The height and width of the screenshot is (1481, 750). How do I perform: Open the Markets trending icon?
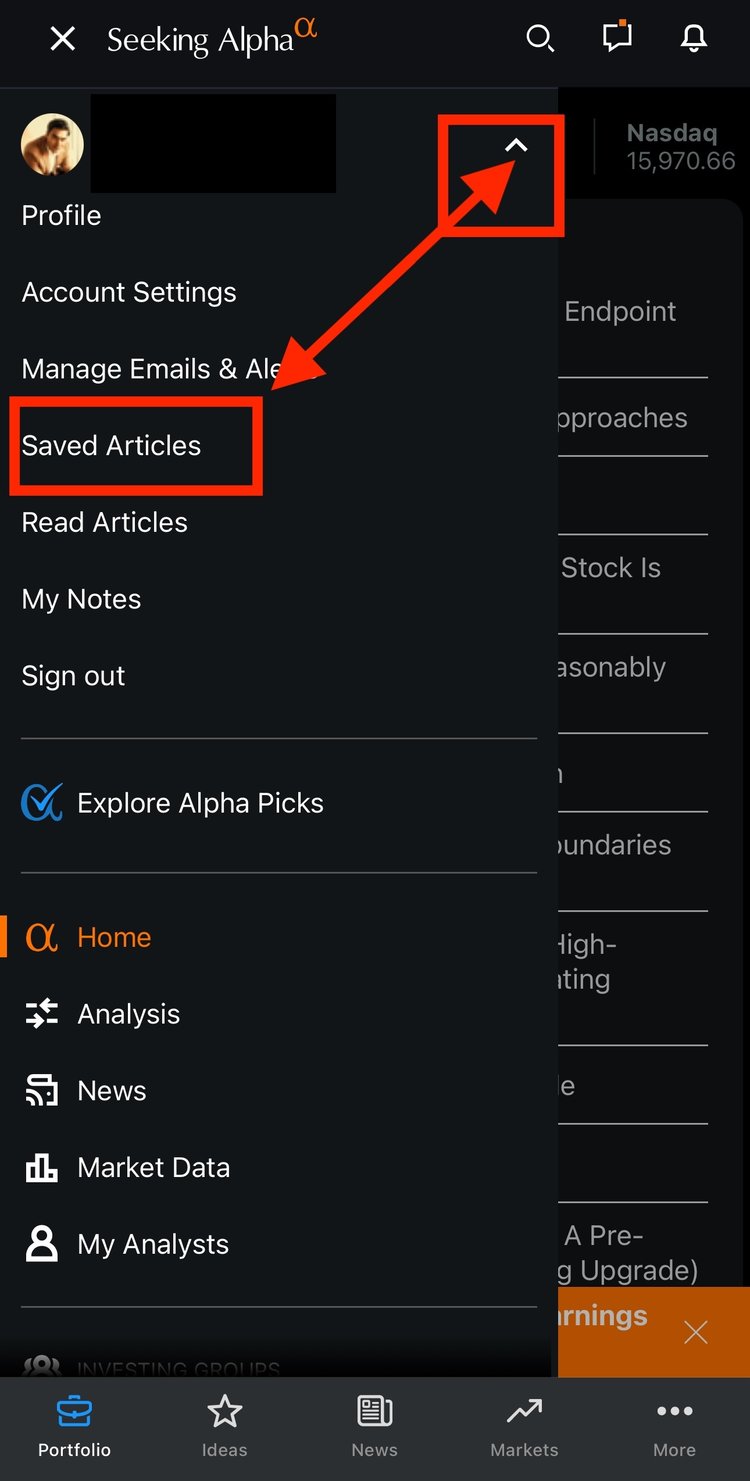[x=524, y=1411]
